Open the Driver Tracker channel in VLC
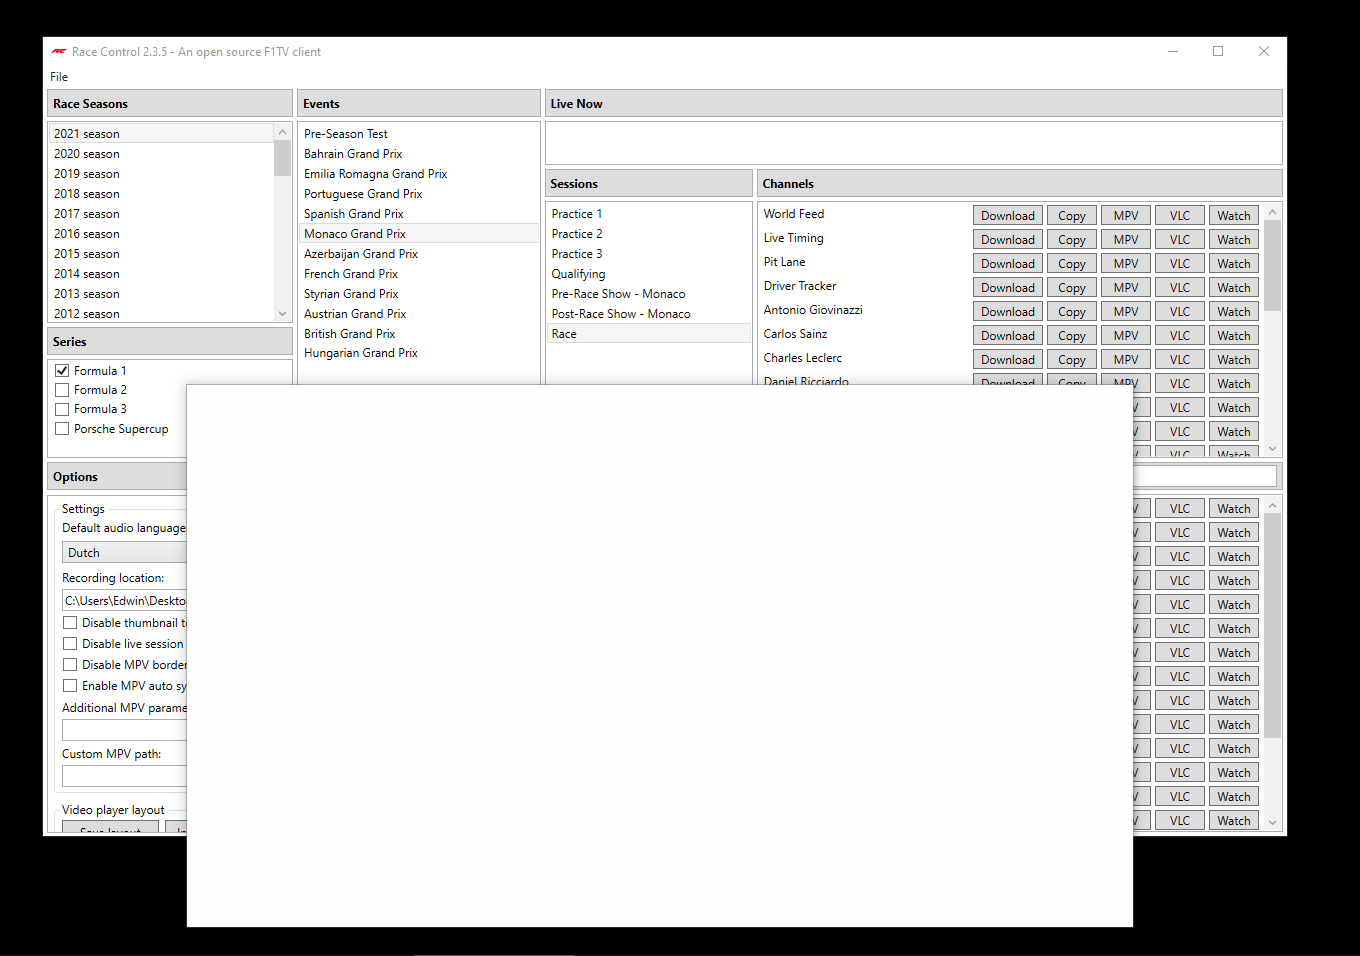 point(1179,286)
